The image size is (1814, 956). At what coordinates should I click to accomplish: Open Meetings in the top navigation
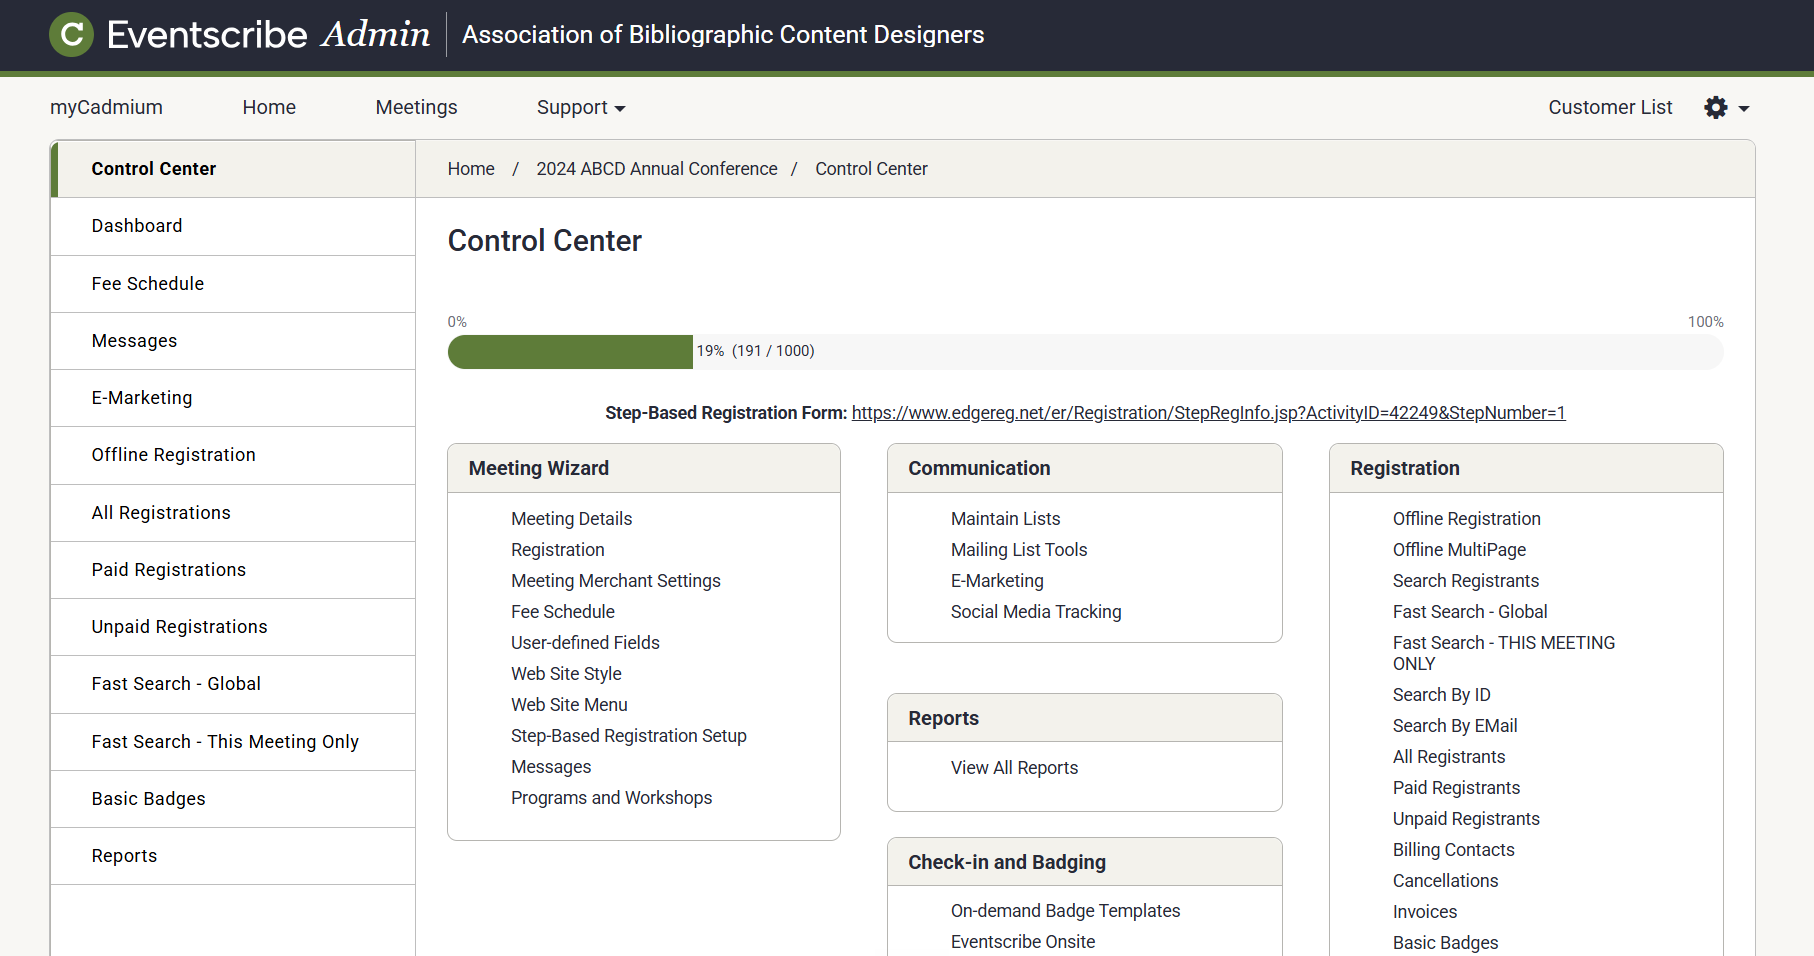[416, 107]
